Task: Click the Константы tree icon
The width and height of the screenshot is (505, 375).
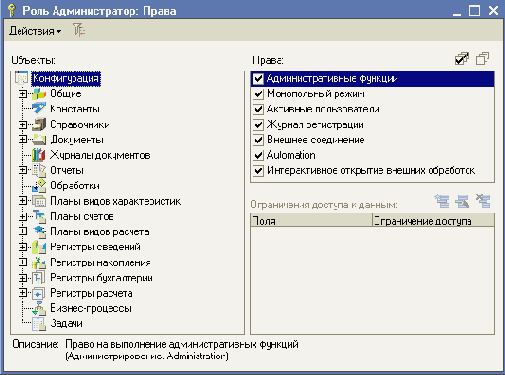Action: pyautogui.click(x=39, y=109)
